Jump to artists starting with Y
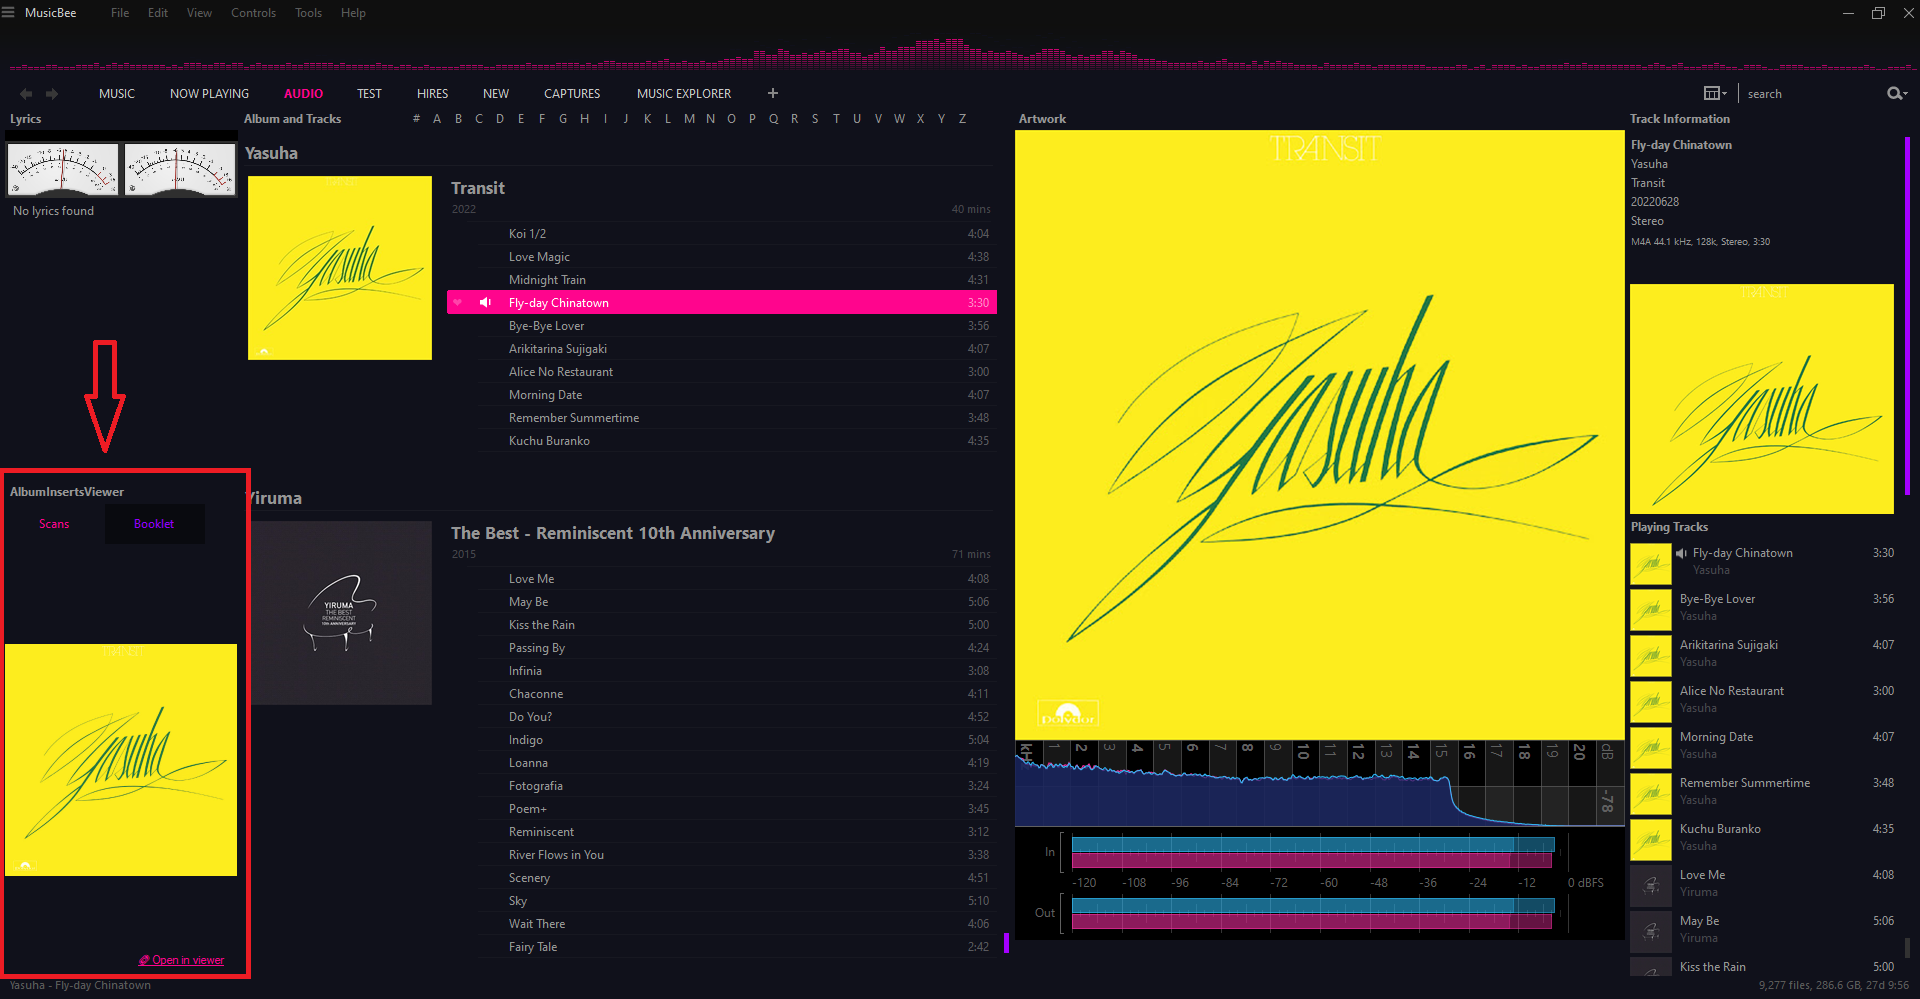 click(941, 119)
